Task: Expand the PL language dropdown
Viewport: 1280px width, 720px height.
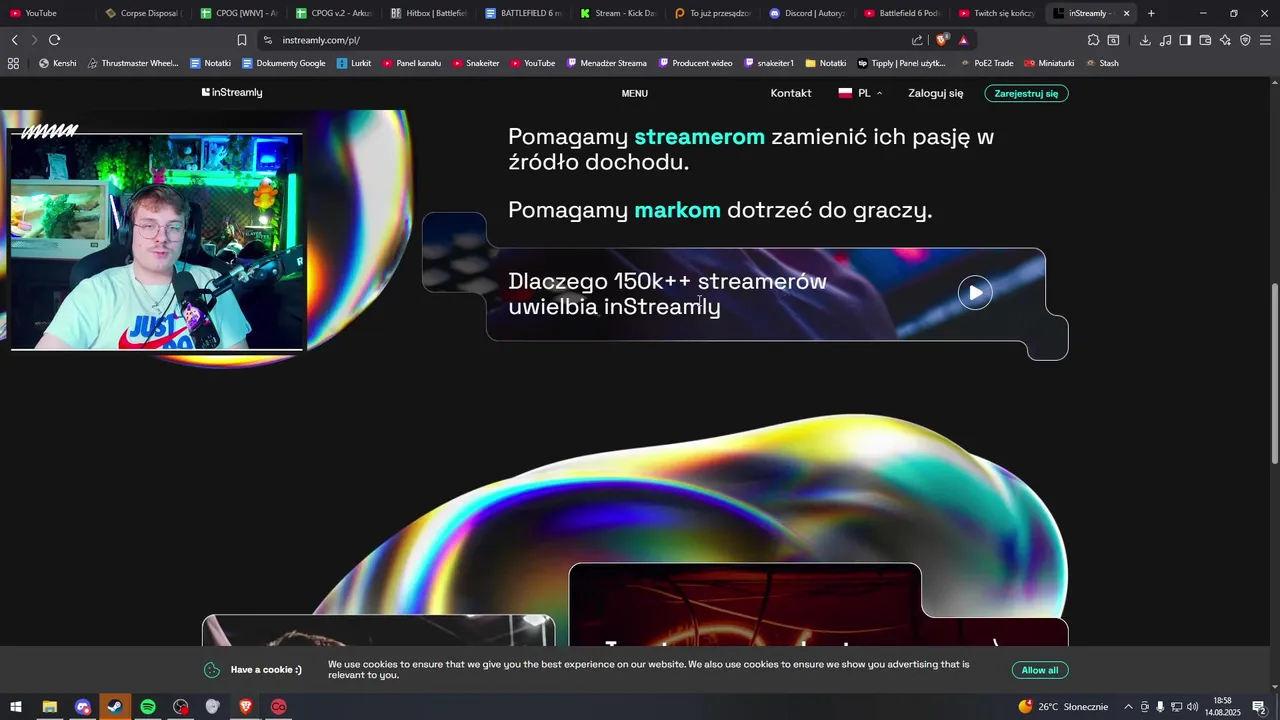Action: tap(860, 93)
